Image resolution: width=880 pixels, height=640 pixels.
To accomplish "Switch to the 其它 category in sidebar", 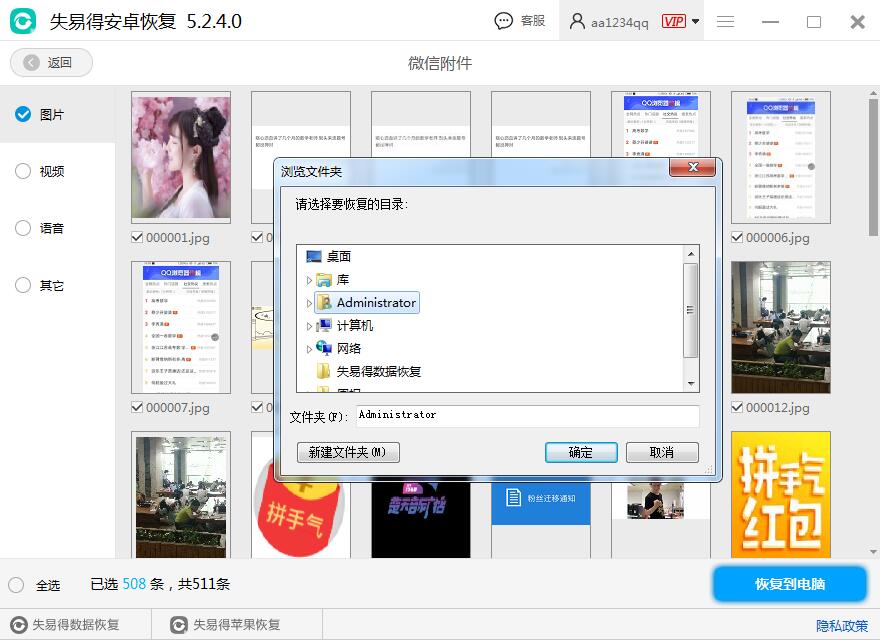I will (22, 285).
